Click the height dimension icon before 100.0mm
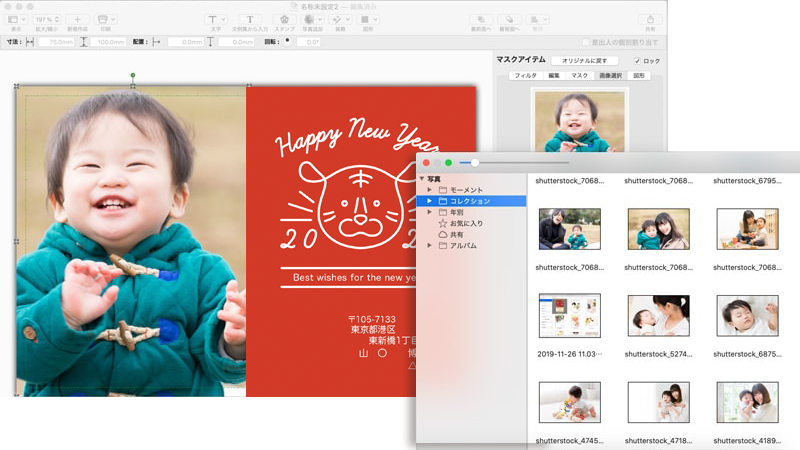The image size is (800, 450). 84,42
